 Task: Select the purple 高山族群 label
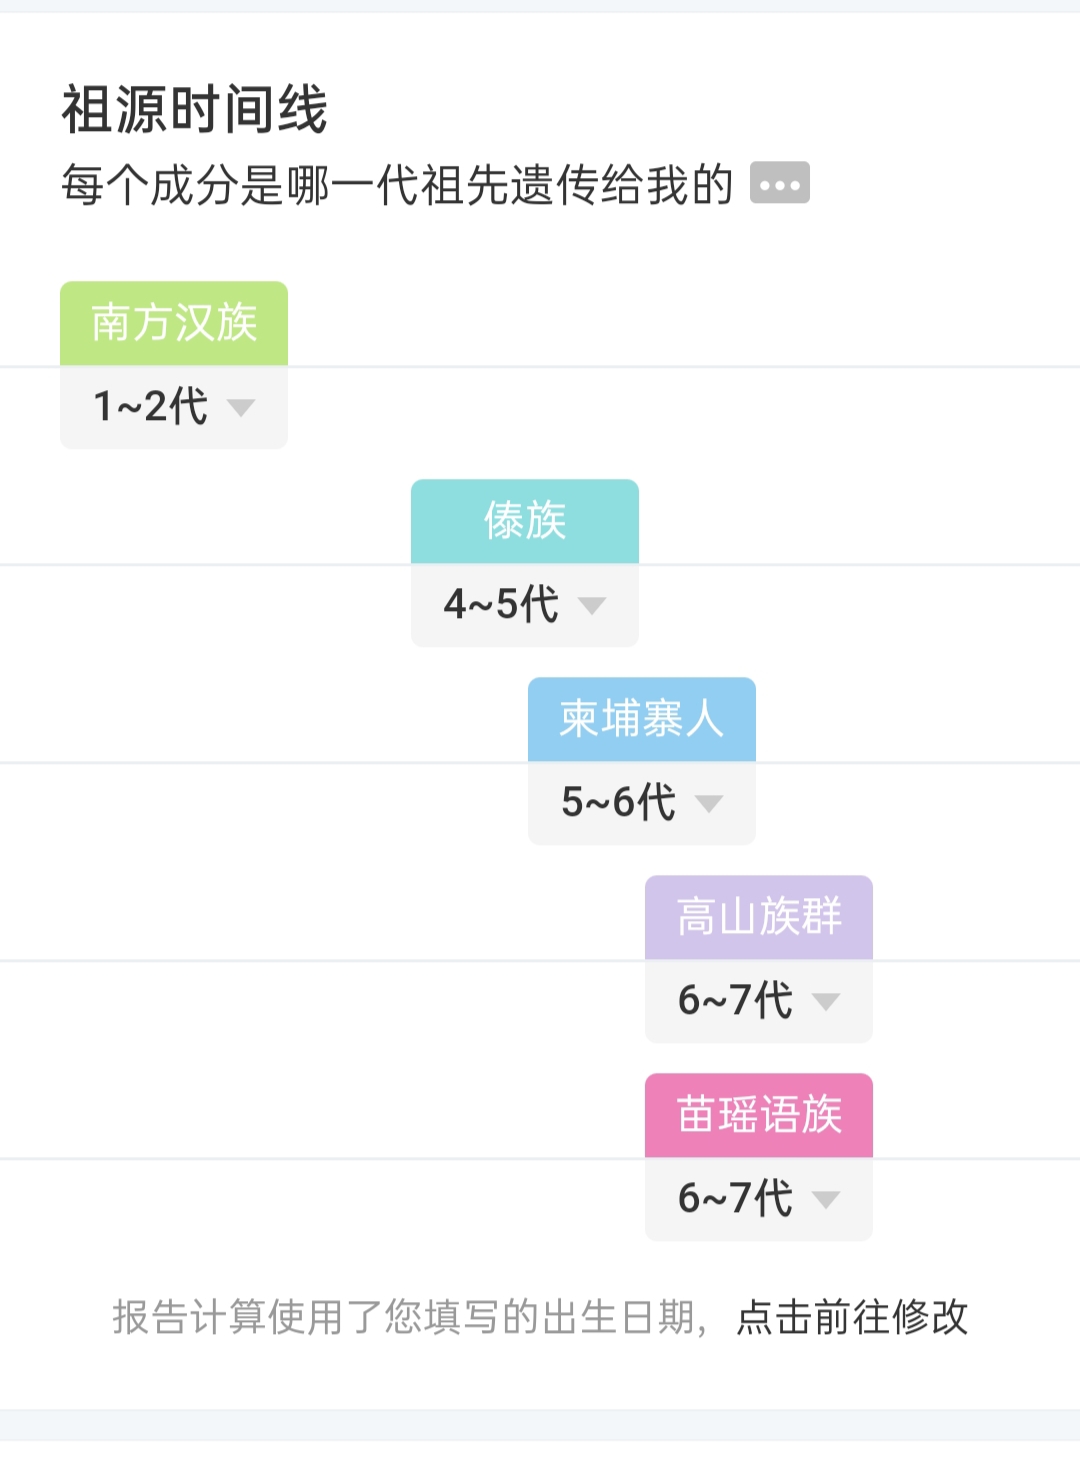point(759,917)
